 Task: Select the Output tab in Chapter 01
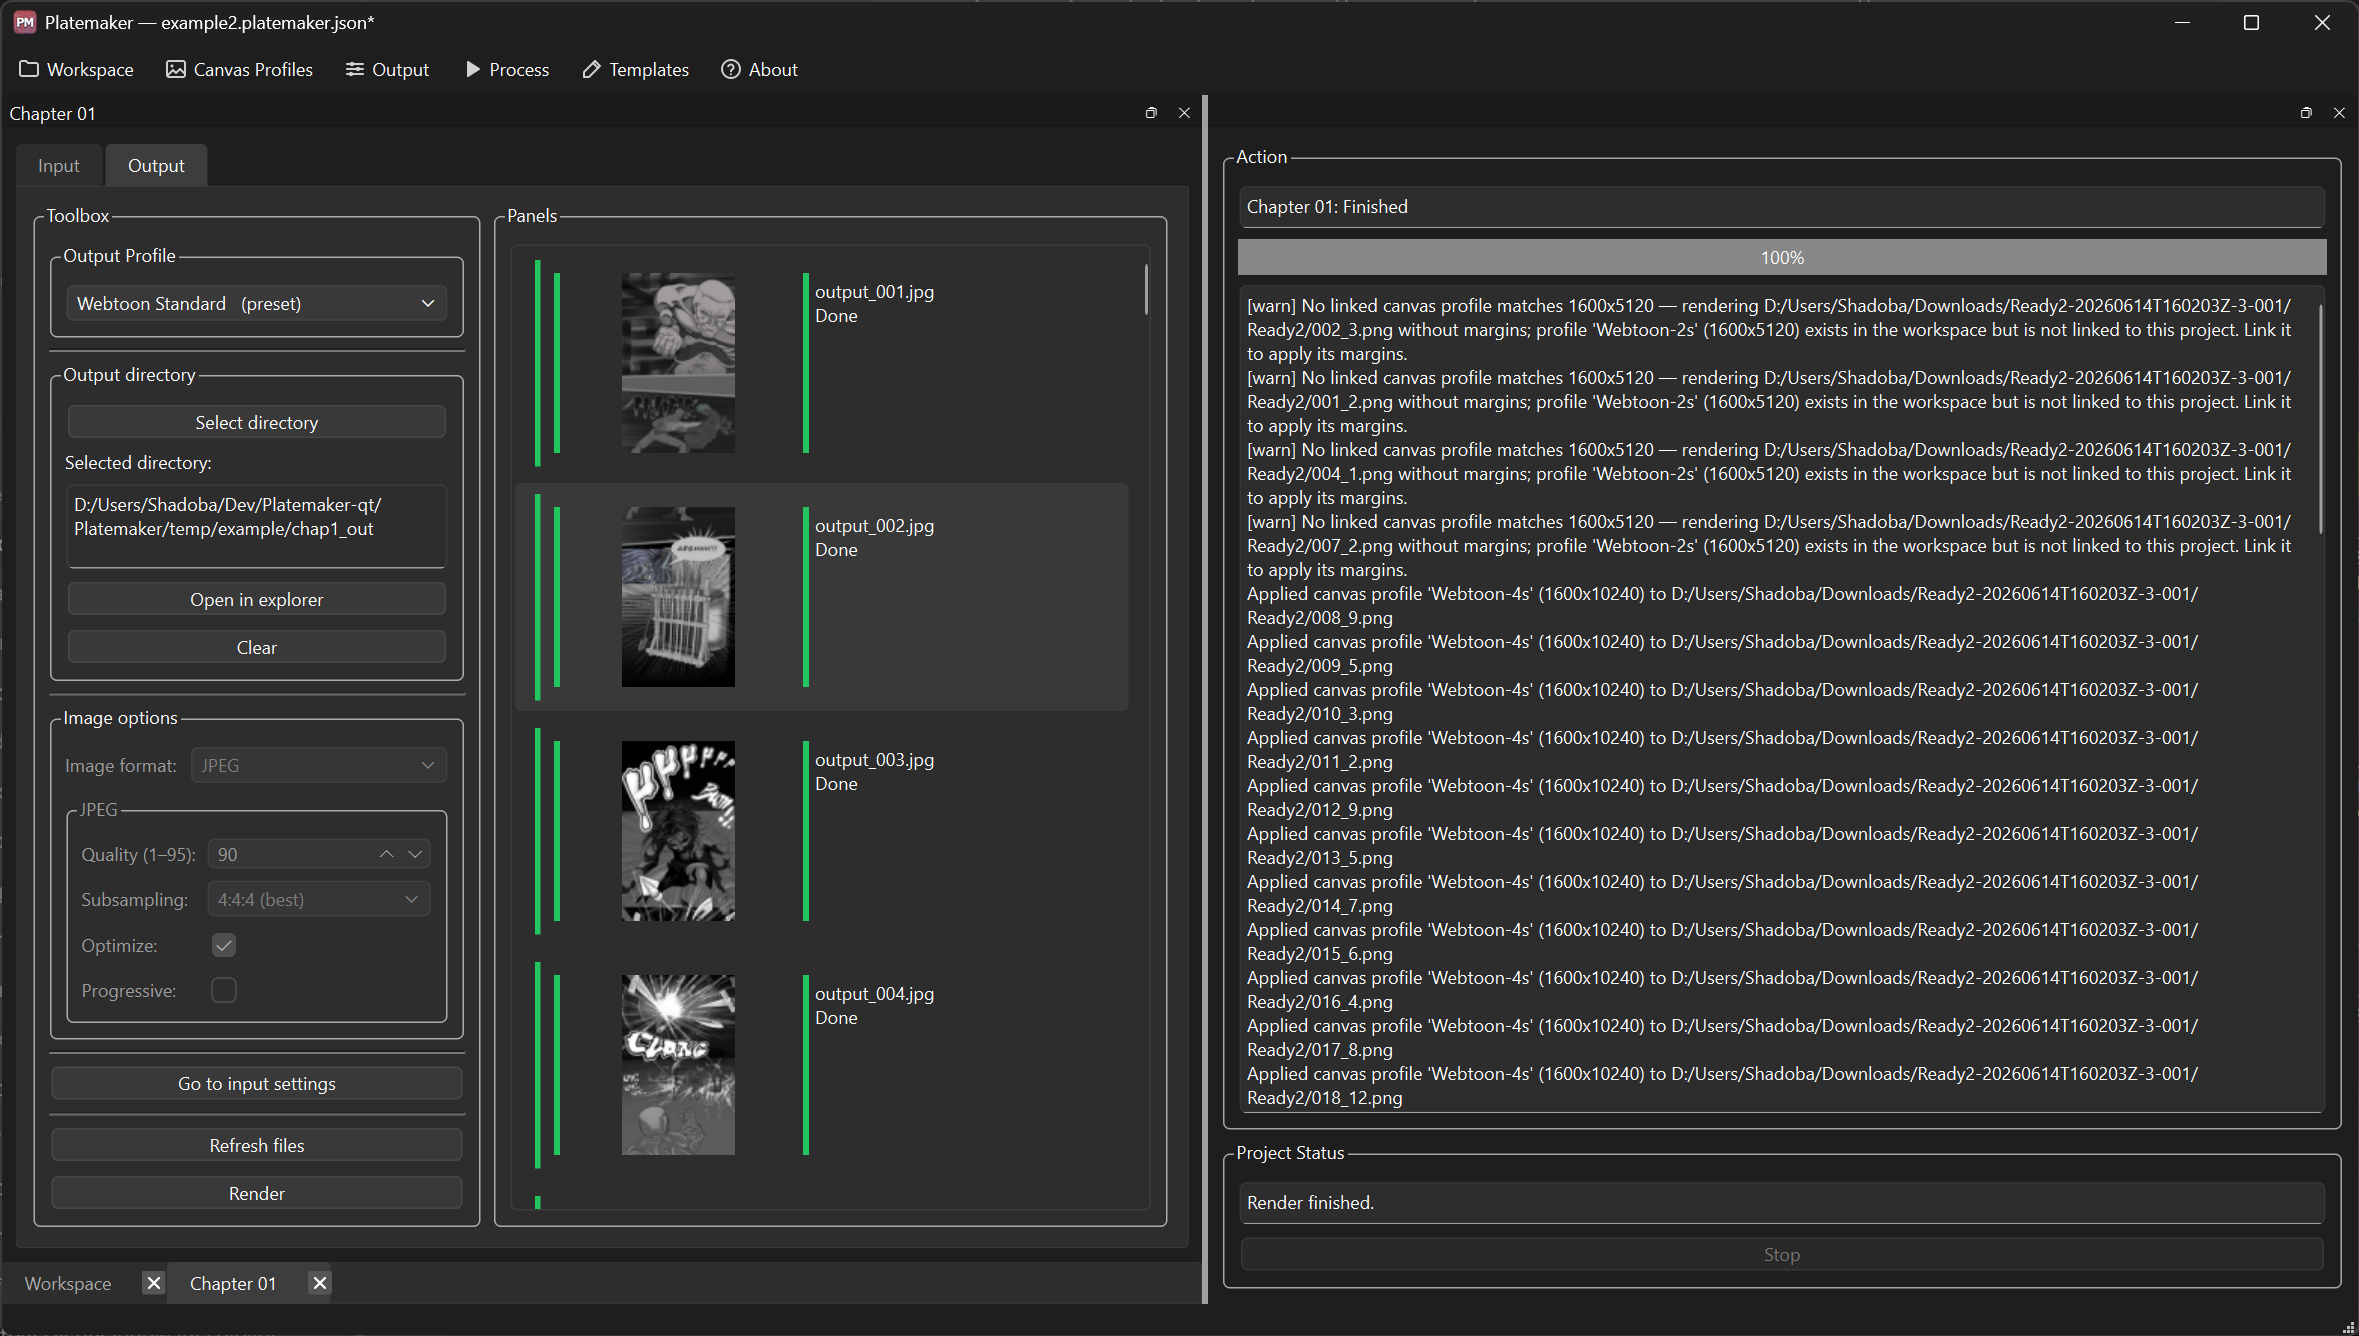[156, 166]
